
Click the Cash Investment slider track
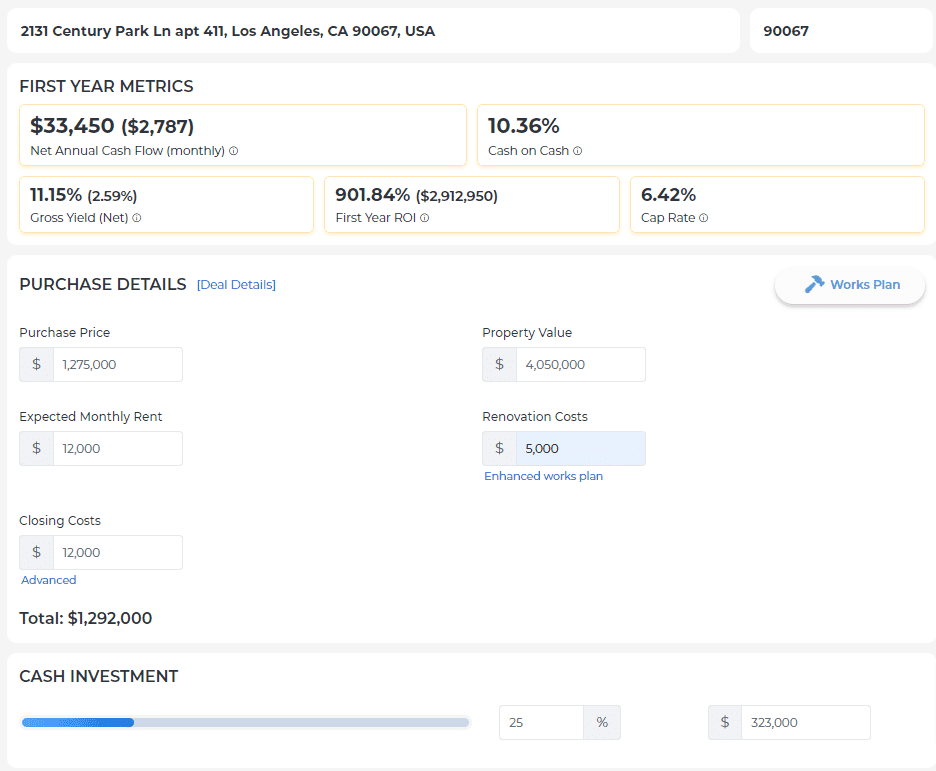tap(245, 723)
